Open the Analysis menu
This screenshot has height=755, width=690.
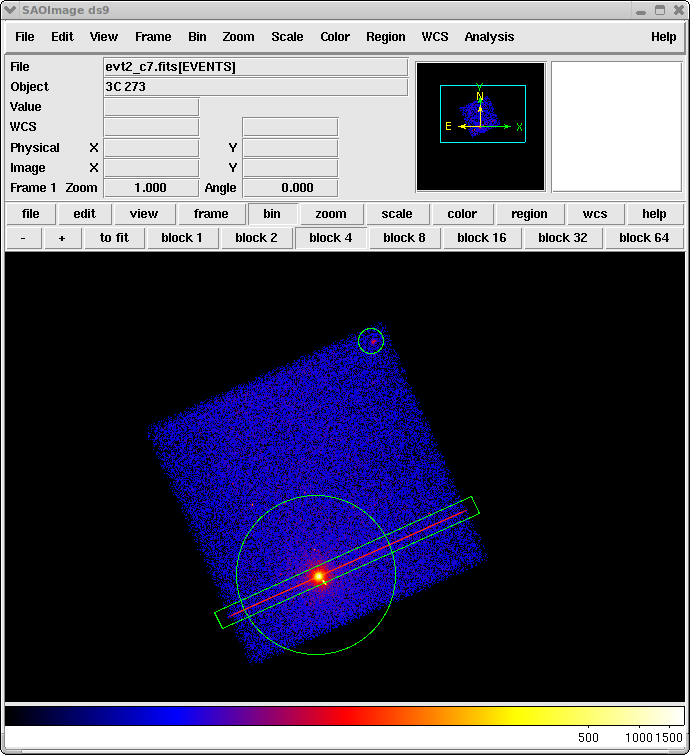489,37
